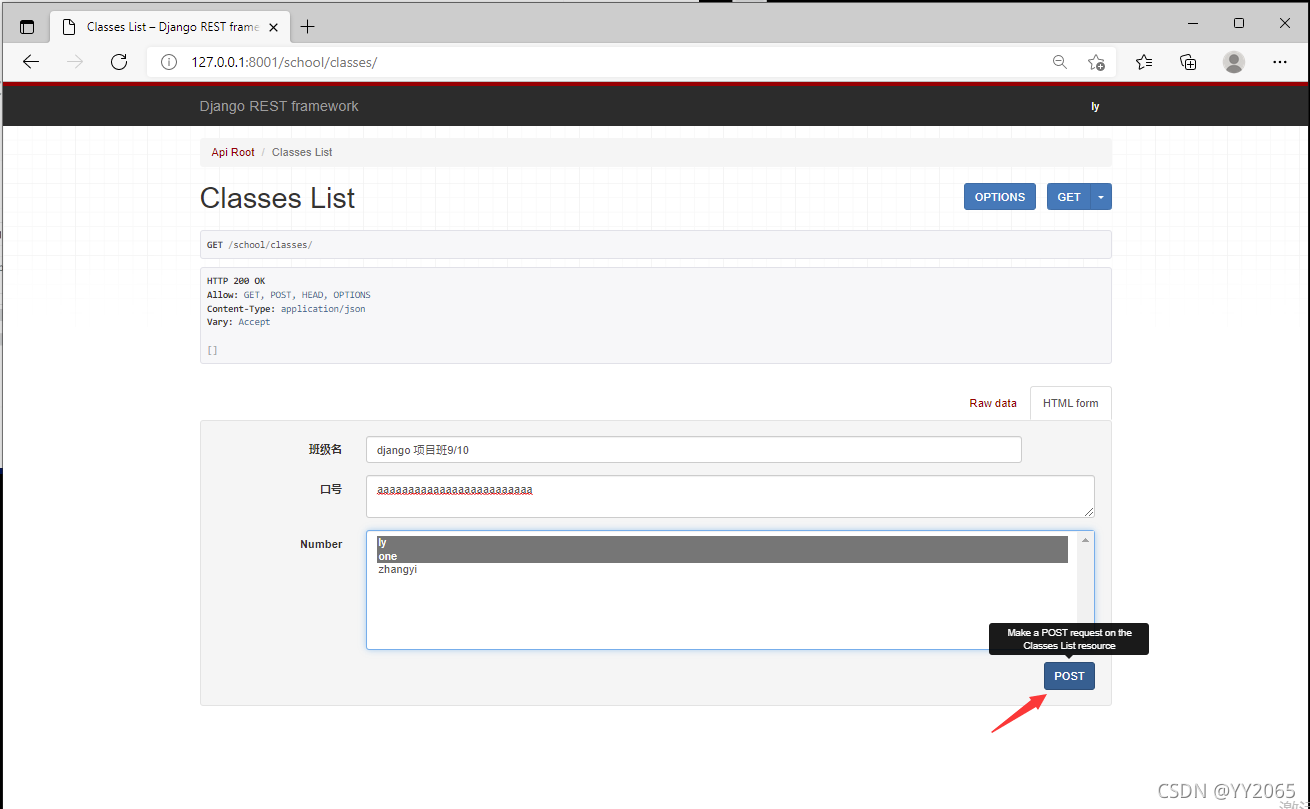Click the Content-Type application/json header line
Image resolution: width=1310 pixels, height=809 pixels.
(x=286, y=309)
